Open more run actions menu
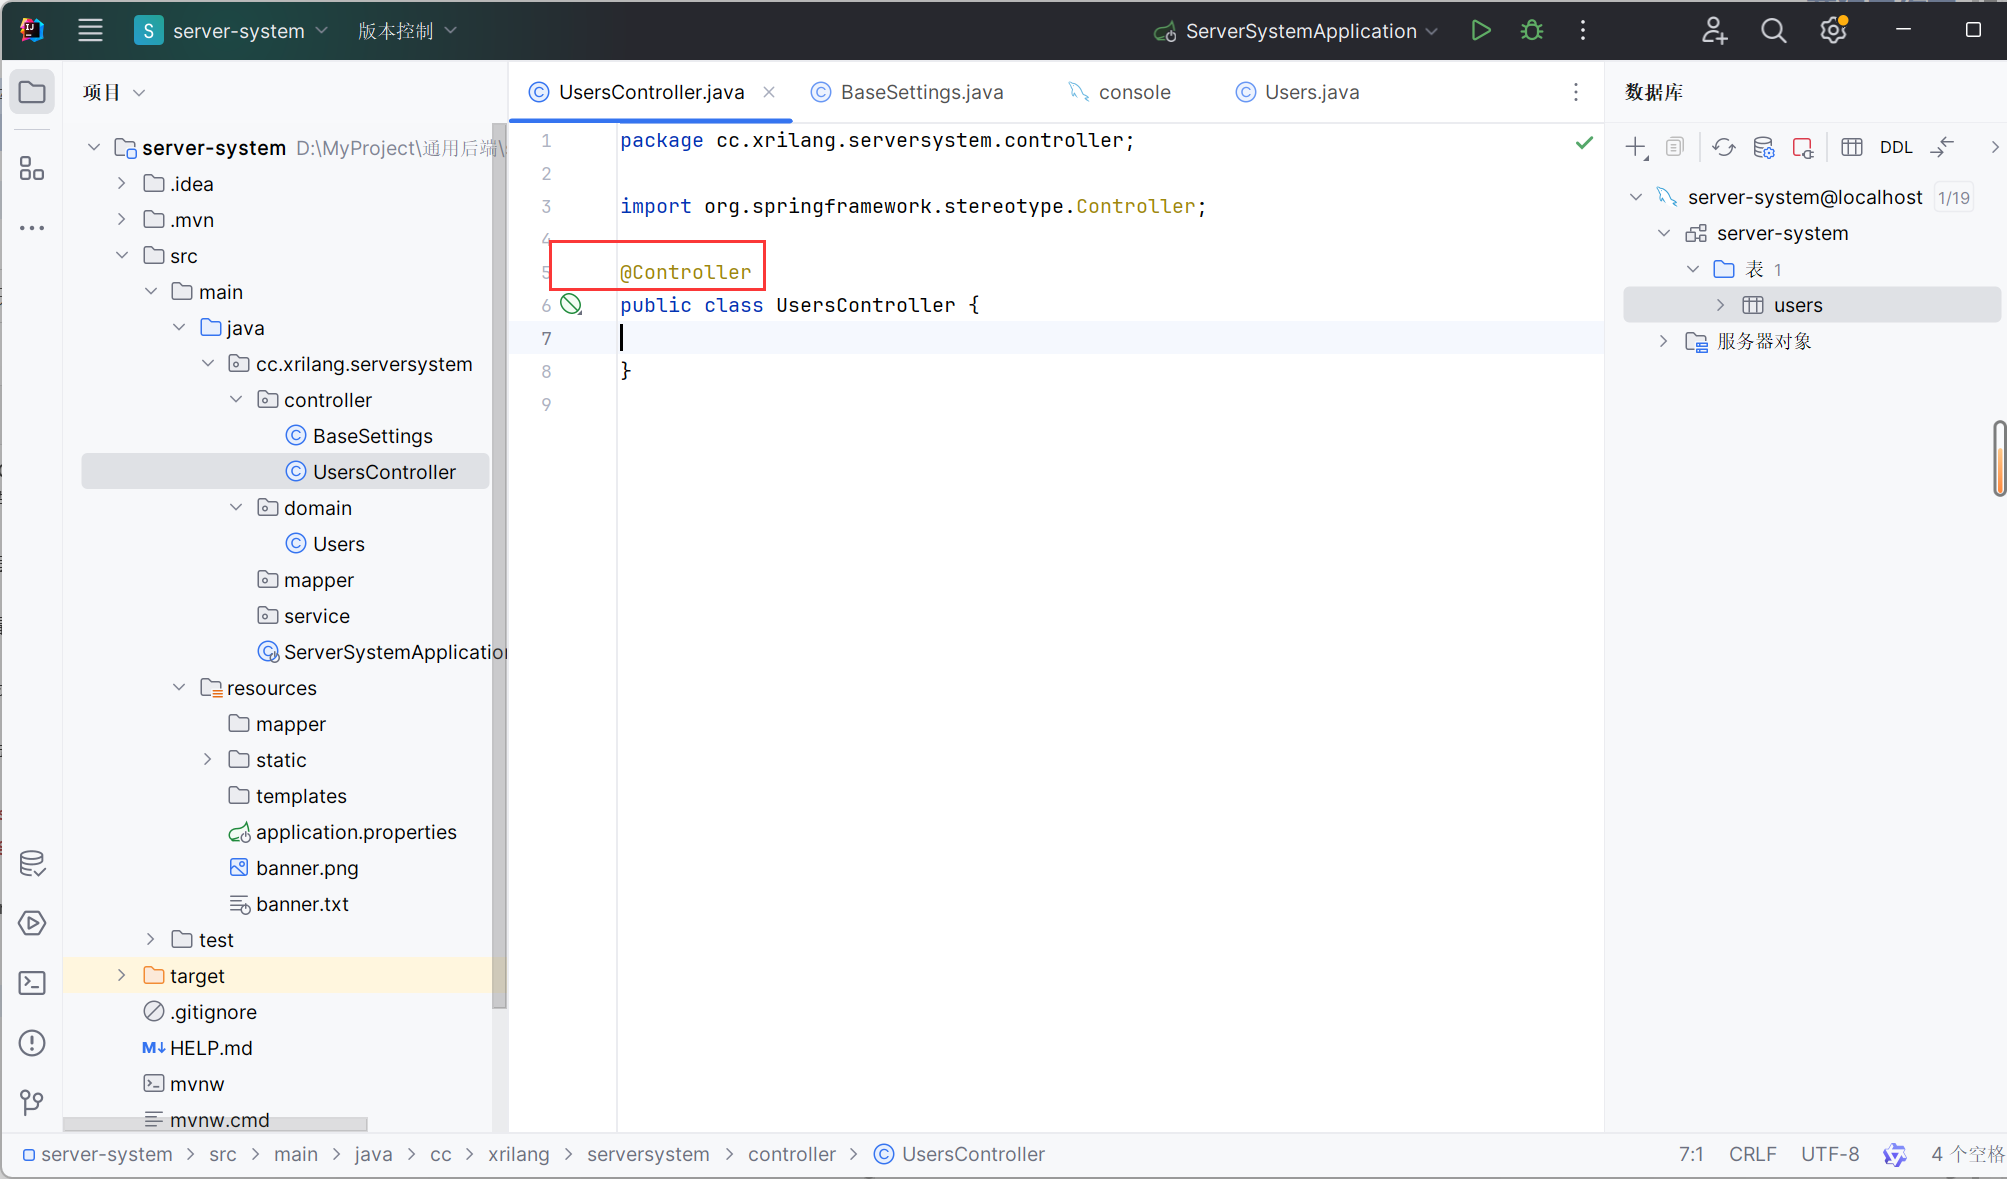This screenshot has height=1179, width=2007. tap(1583, 31)
